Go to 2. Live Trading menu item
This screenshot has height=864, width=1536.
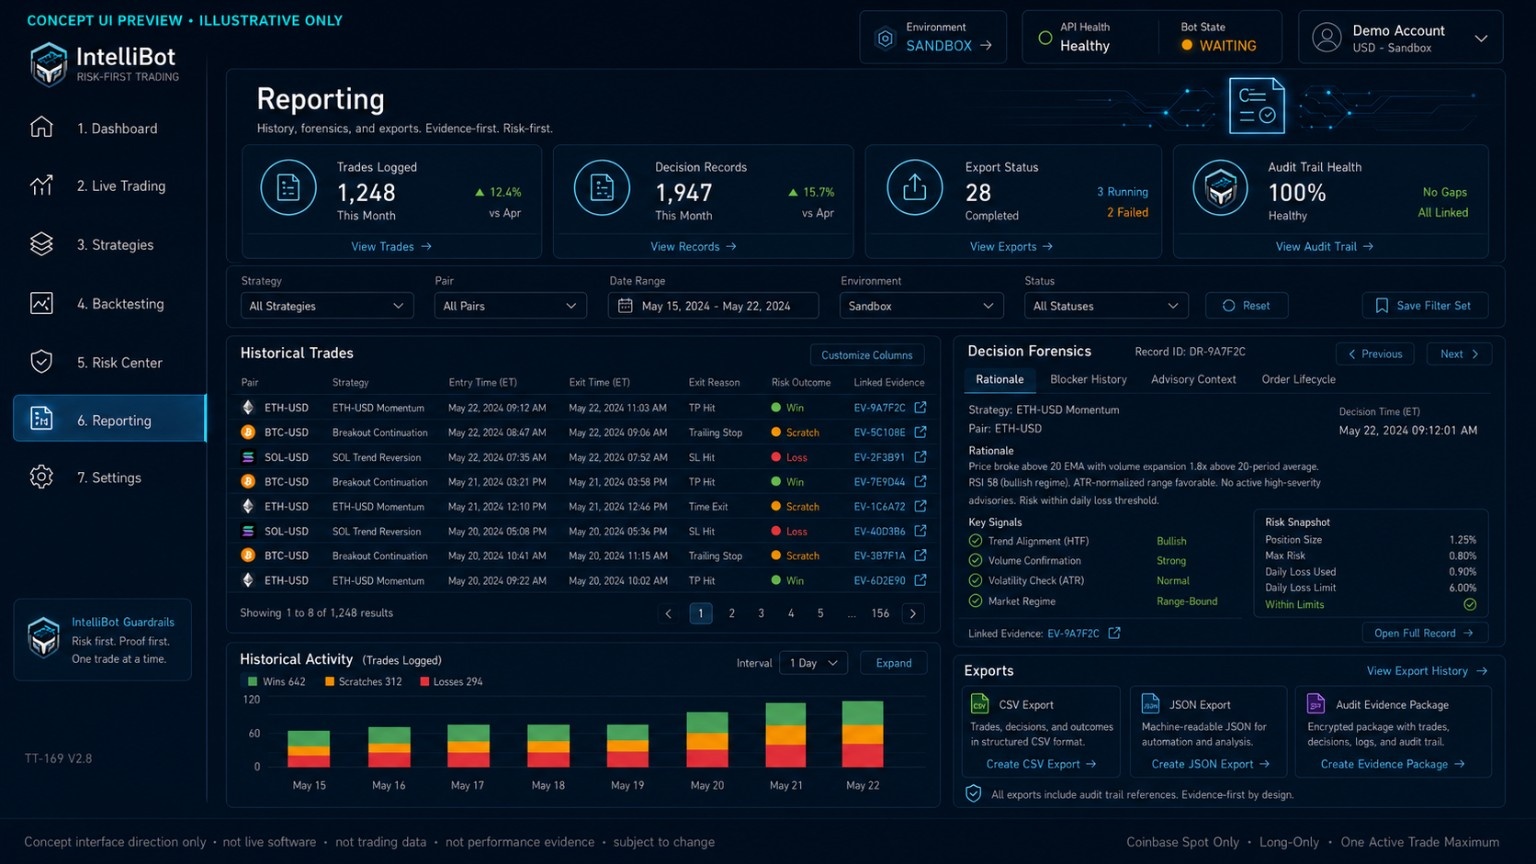tap(110, 186)
